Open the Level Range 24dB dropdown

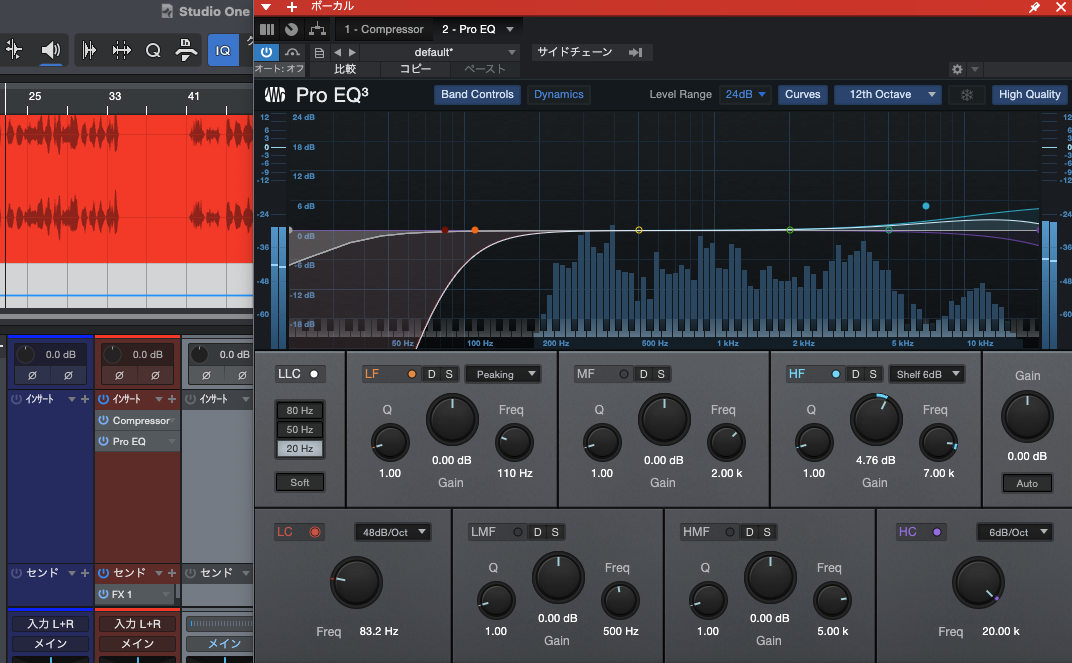pyautogui.click(x=746, y=95)
